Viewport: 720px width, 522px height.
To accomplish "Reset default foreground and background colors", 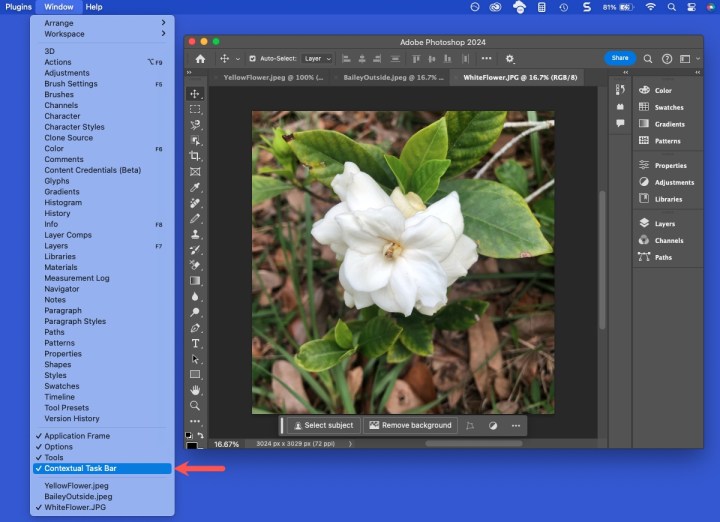I will [x=188, y=435].
